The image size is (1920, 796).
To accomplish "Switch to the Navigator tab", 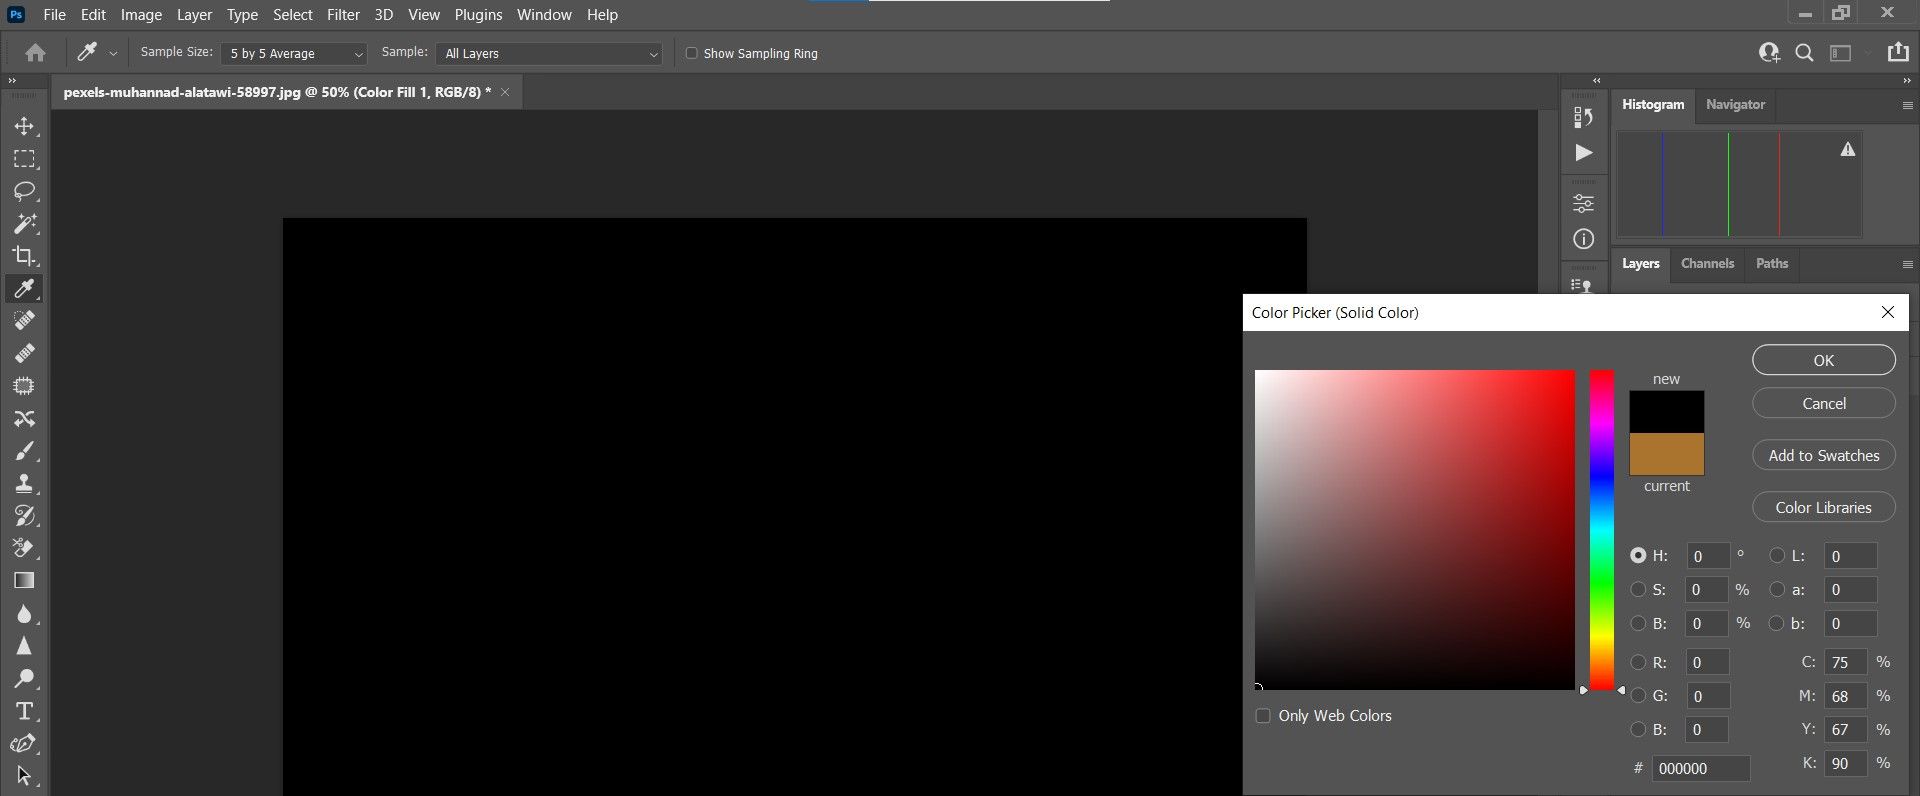I will [1735, 104].
